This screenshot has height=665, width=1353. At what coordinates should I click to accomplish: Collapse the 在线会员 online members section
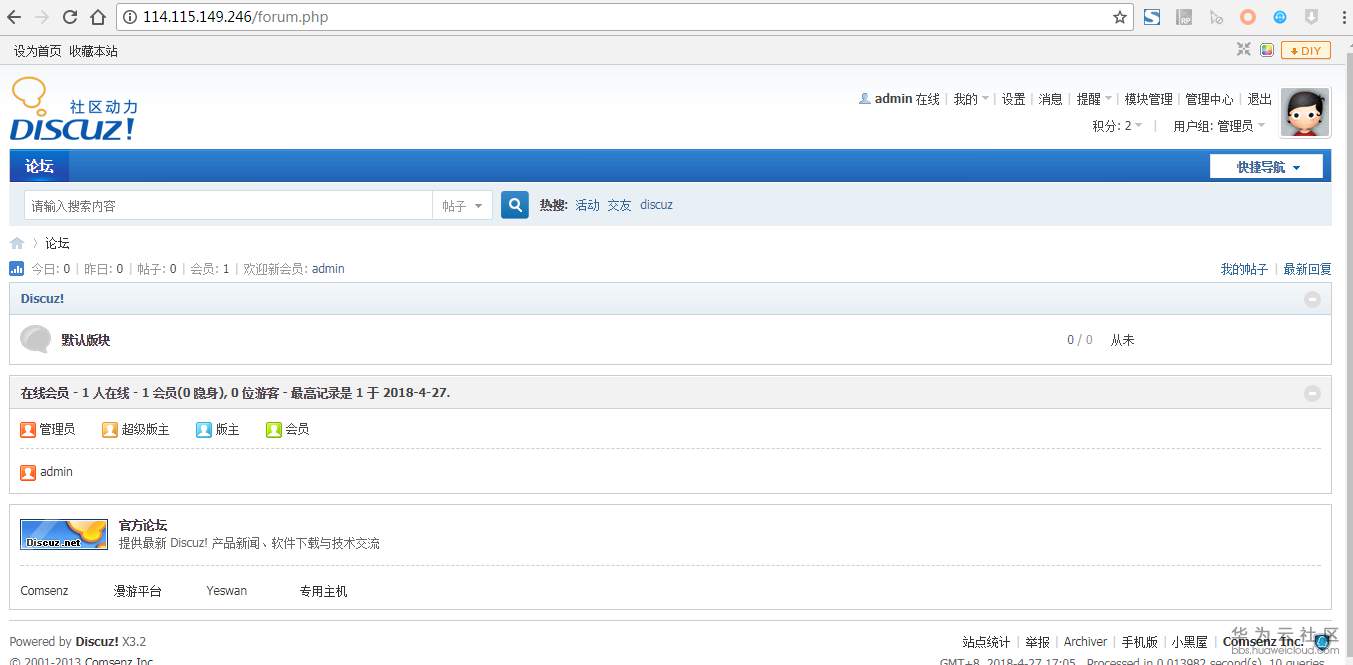coord(1312,393)
